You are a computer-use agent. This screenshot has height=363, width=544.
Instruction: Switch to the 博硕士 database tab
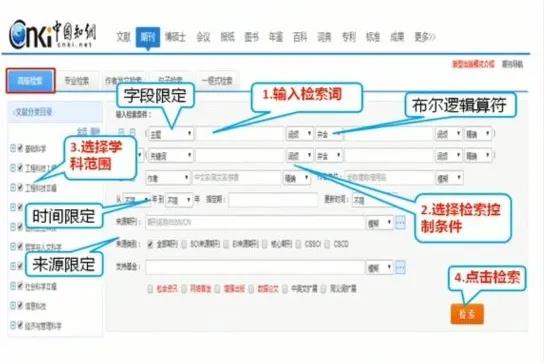(x=175, y=37)
